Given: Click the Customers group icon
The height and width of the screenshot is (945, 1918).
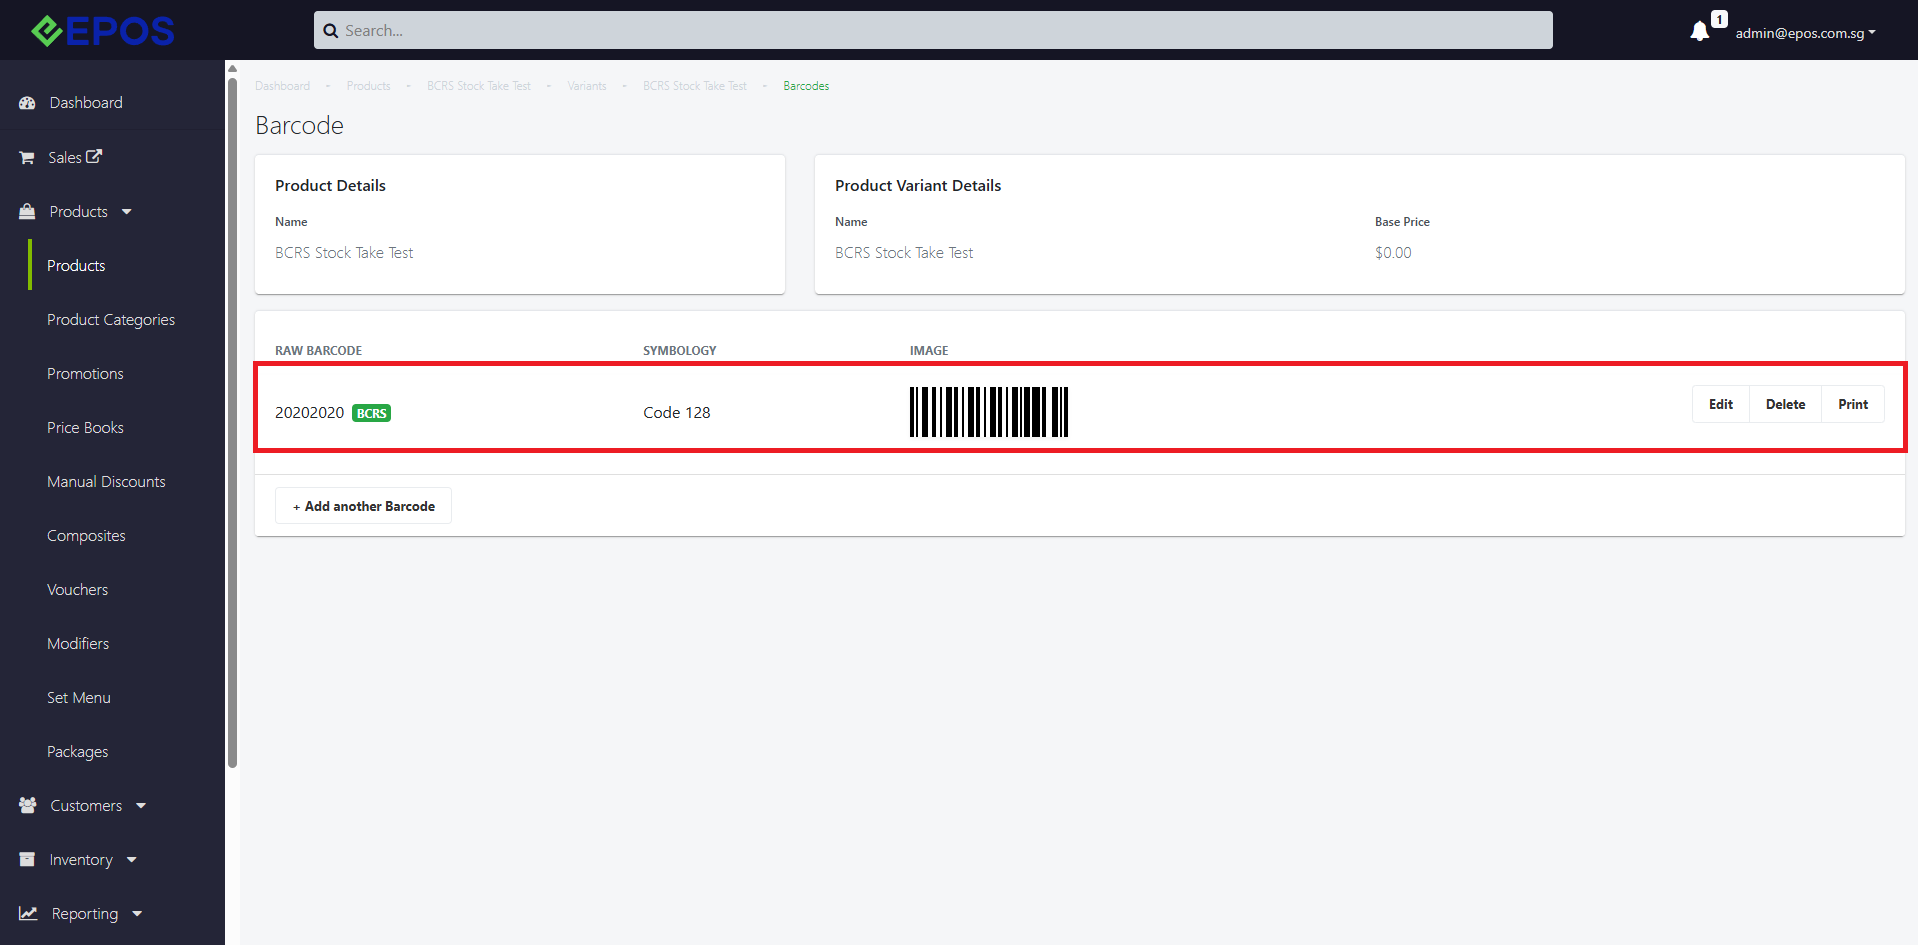Looking at the screenshot, I should (28, 805).
